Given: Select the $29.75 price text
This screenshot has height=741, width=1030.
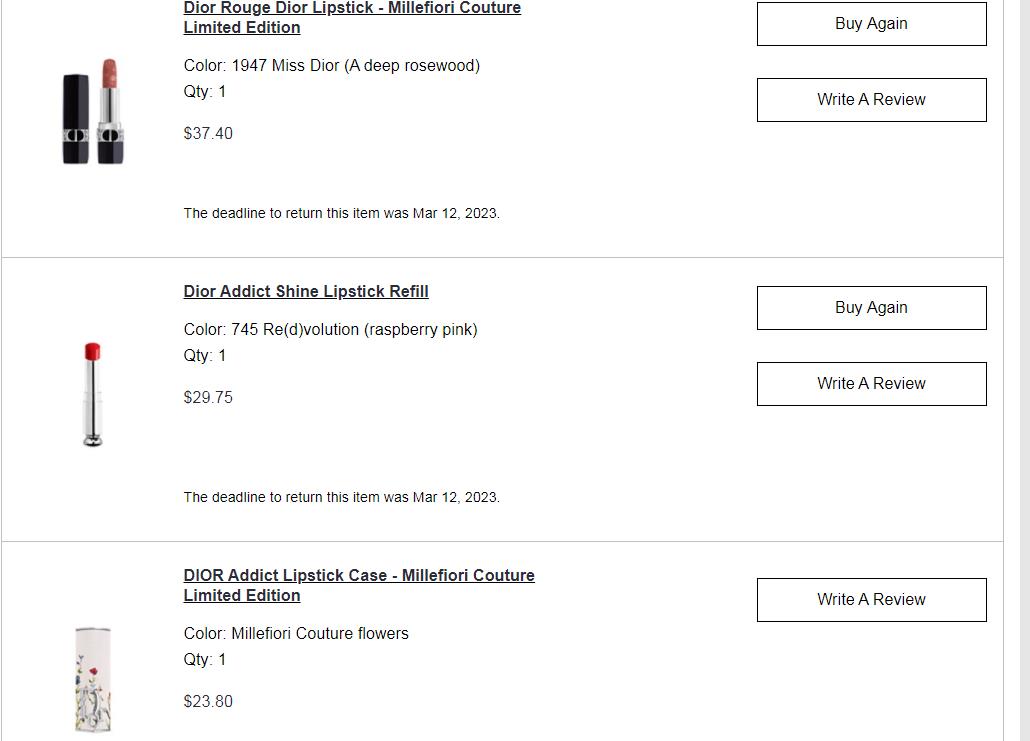Looking at the screenshot, I should [208, 397].
